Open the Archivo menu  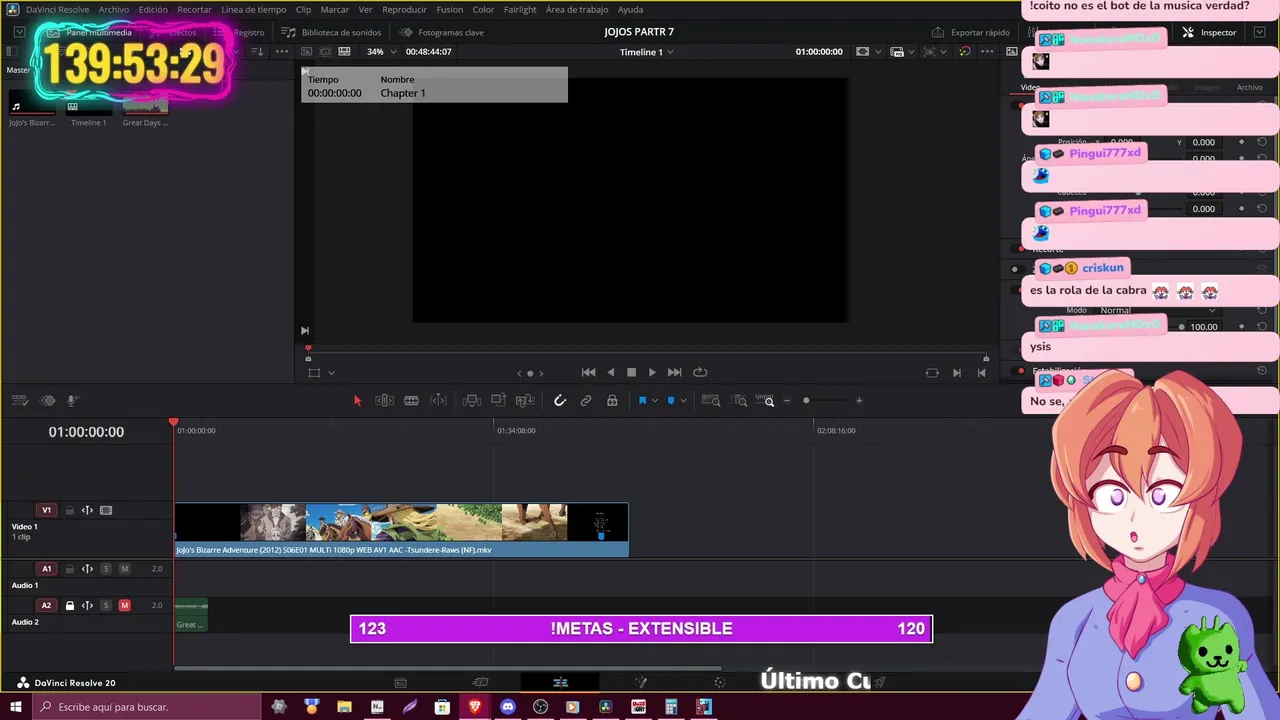[x=113, y=9]
